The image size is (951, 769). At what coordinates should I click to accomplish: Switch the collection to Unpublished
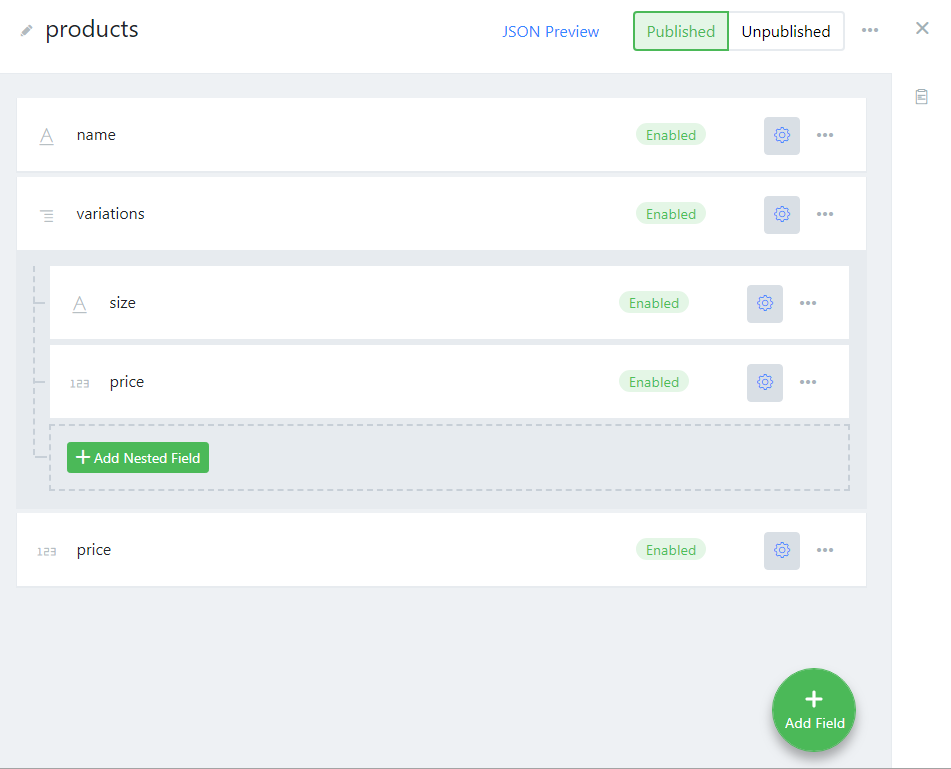point(786,31)
